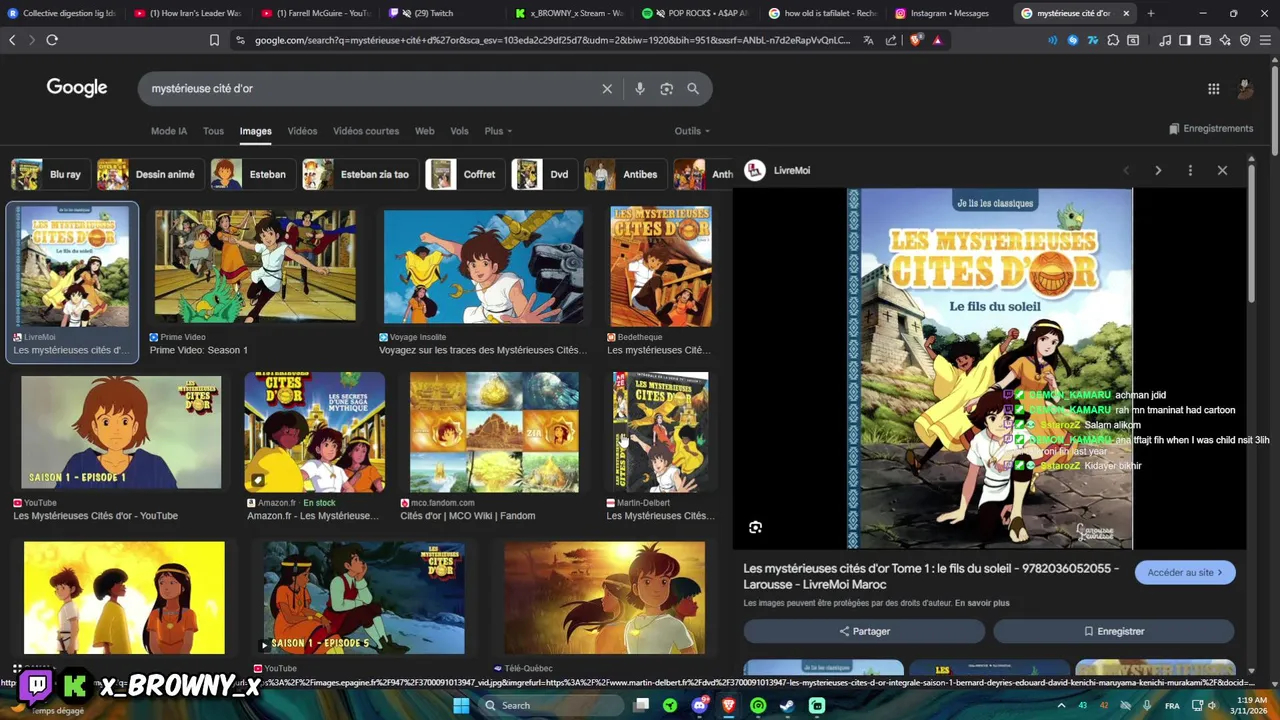1280x720 pixels.
Task: Switch to Mode IA tab
Action: (x=169, y=131)
